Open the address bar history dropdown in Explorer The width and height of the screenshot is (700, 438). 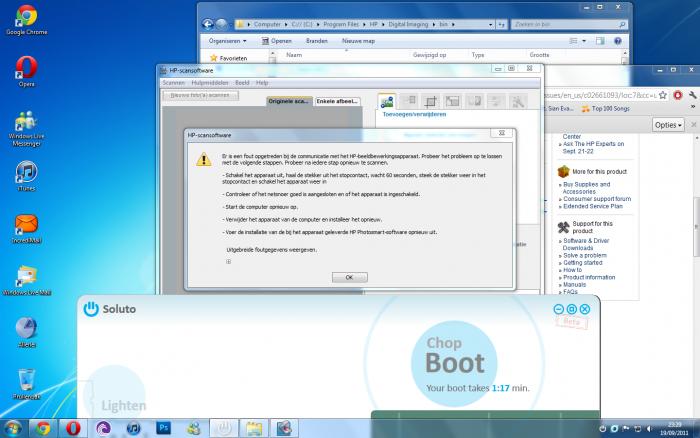(x=491, y=25)
